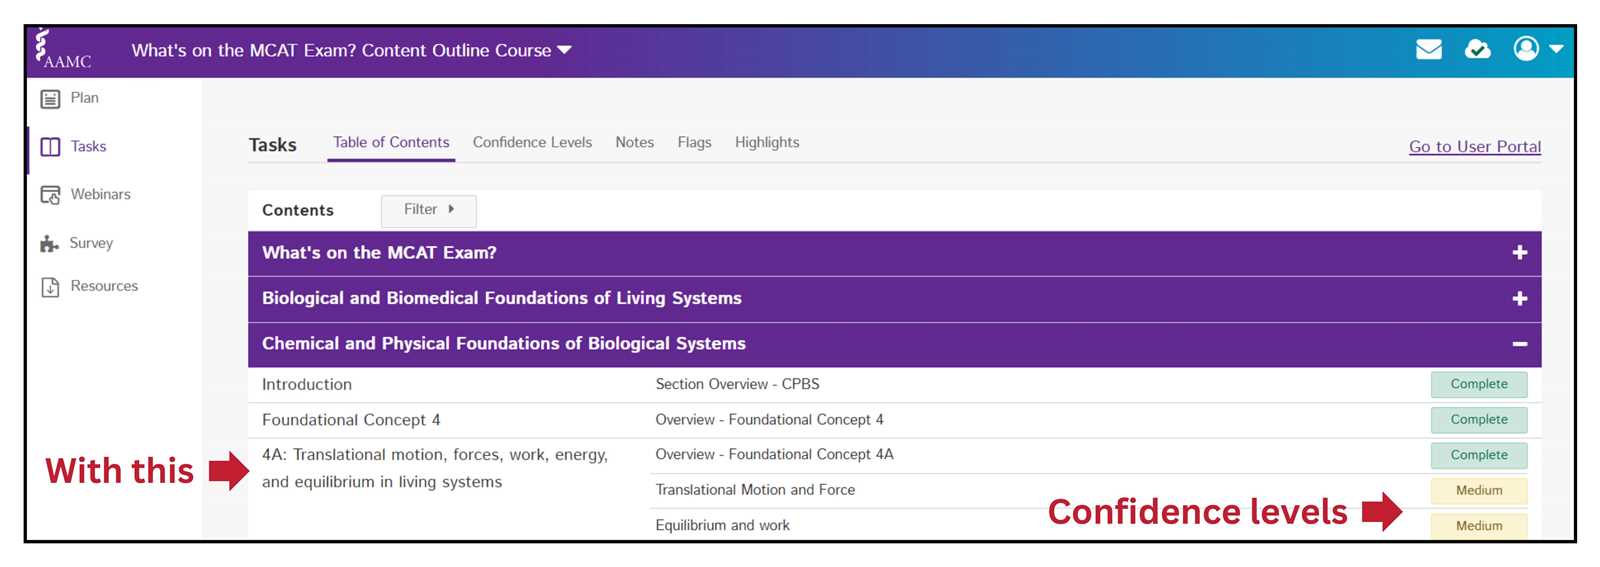Click the Contents heading

coord(298,210)
